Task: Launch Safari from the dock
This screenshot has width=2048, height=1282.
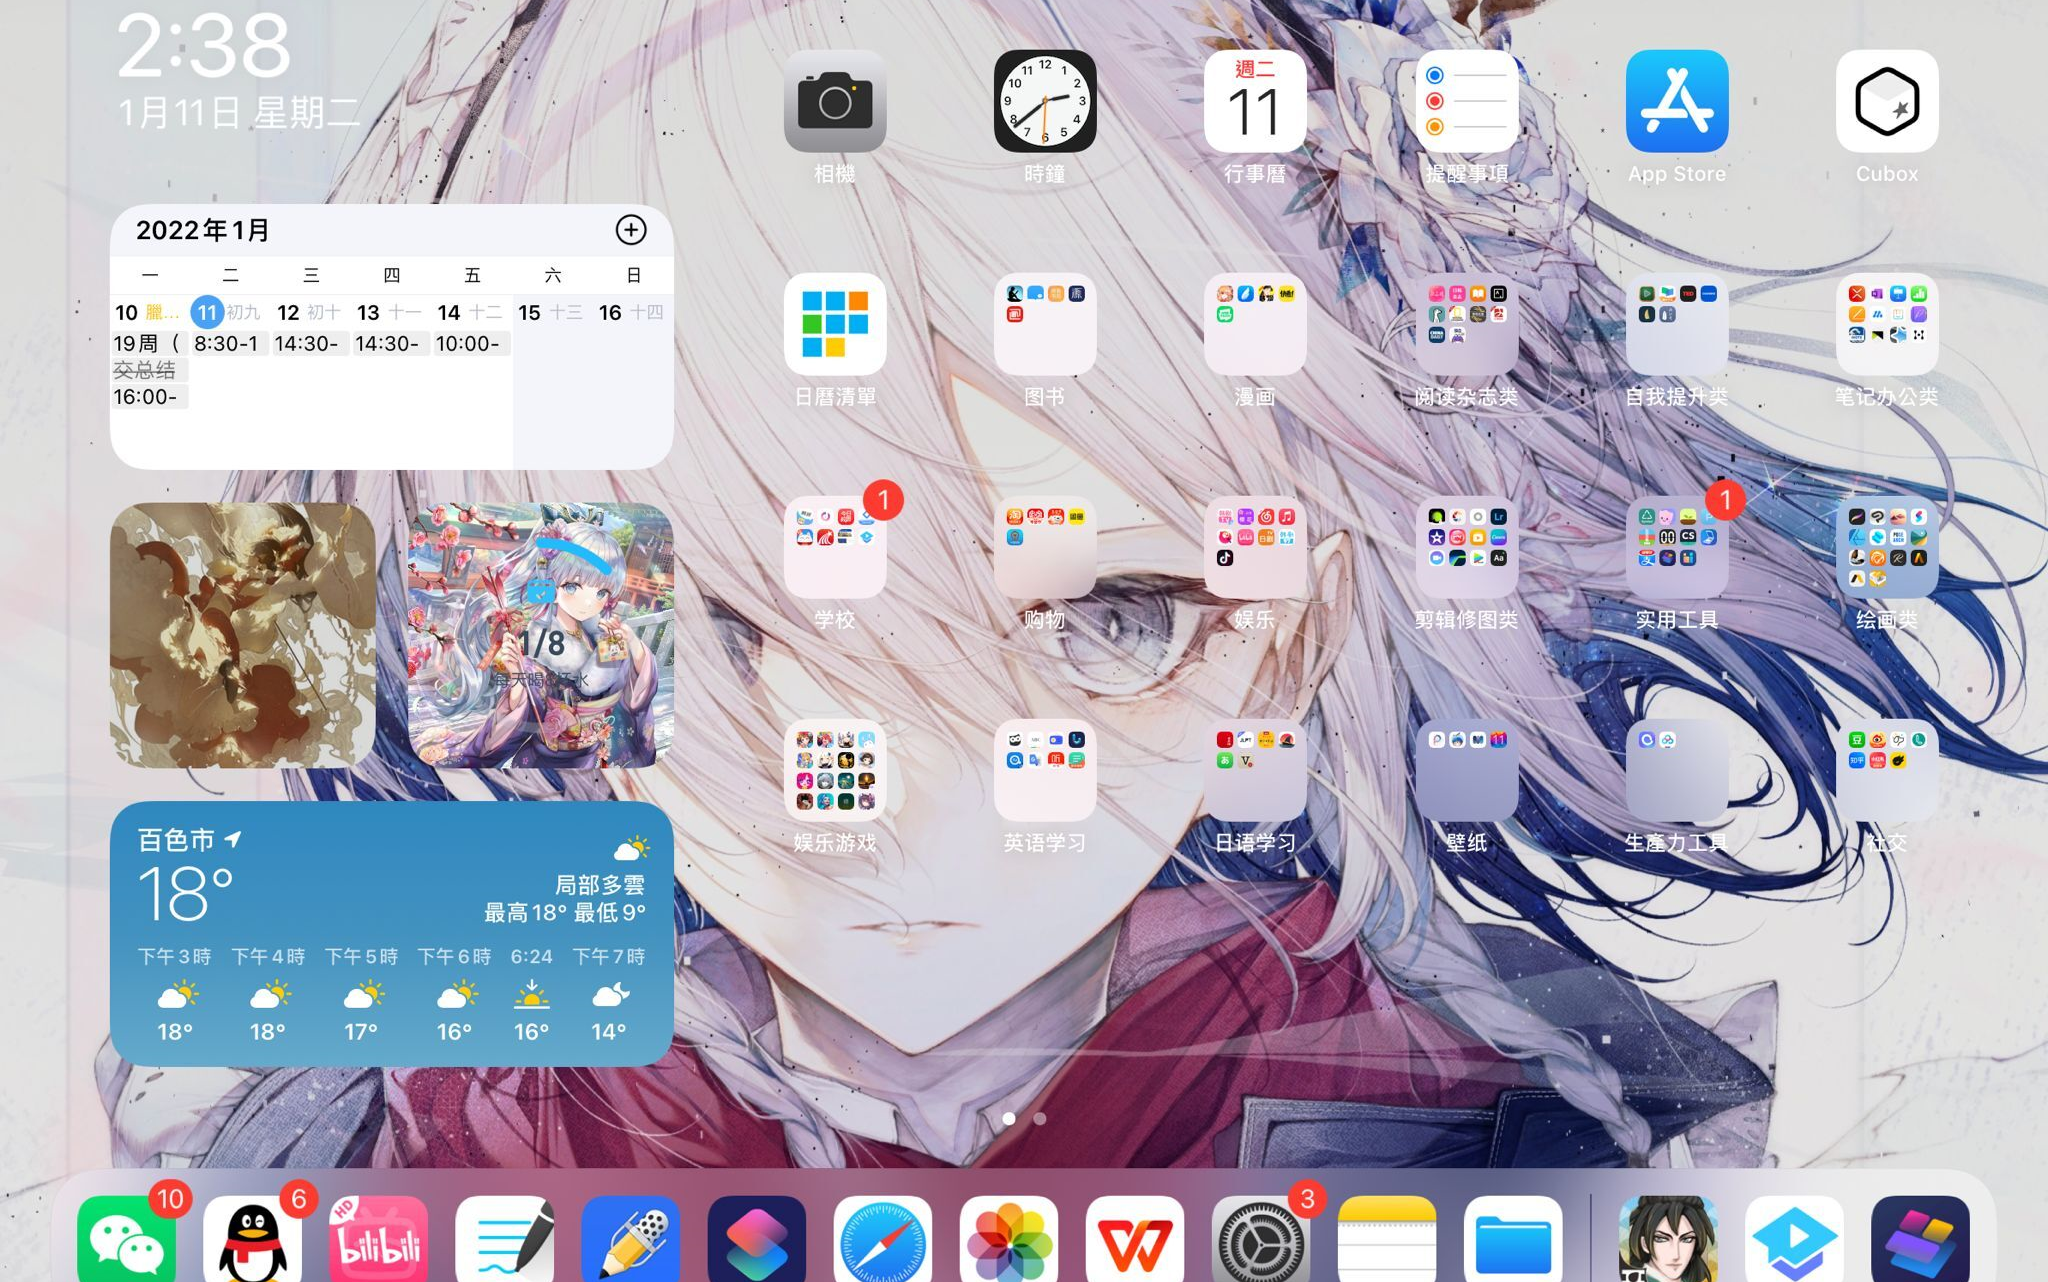Action: point(883,1240)
